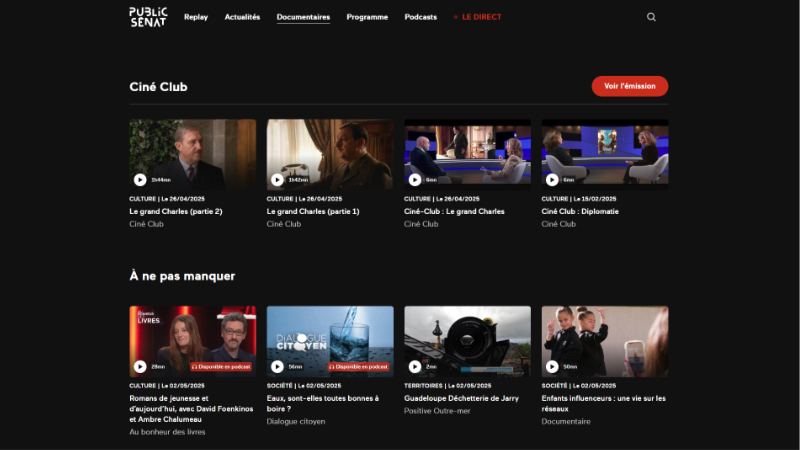
Task: Open the search magnifier icon
Action: tap(652, 17)
